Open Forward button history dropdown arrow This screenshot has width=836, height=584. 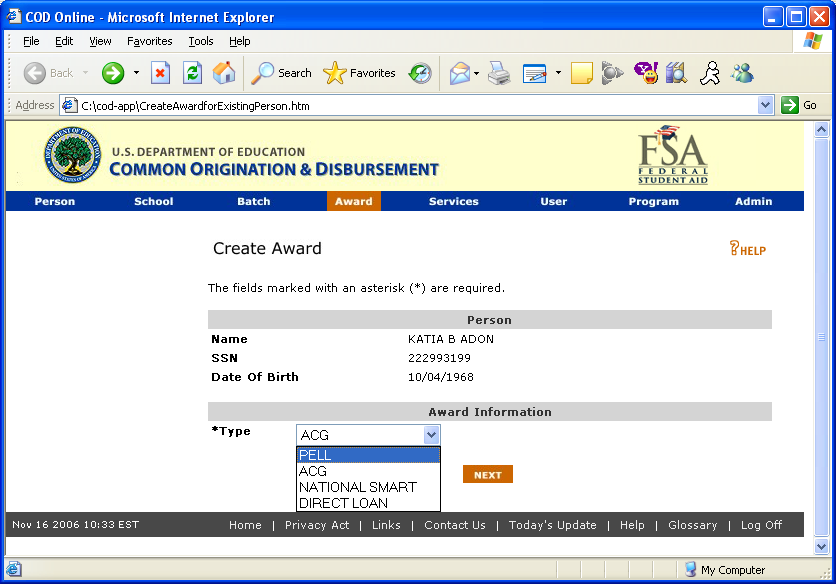tap(136, 73)
